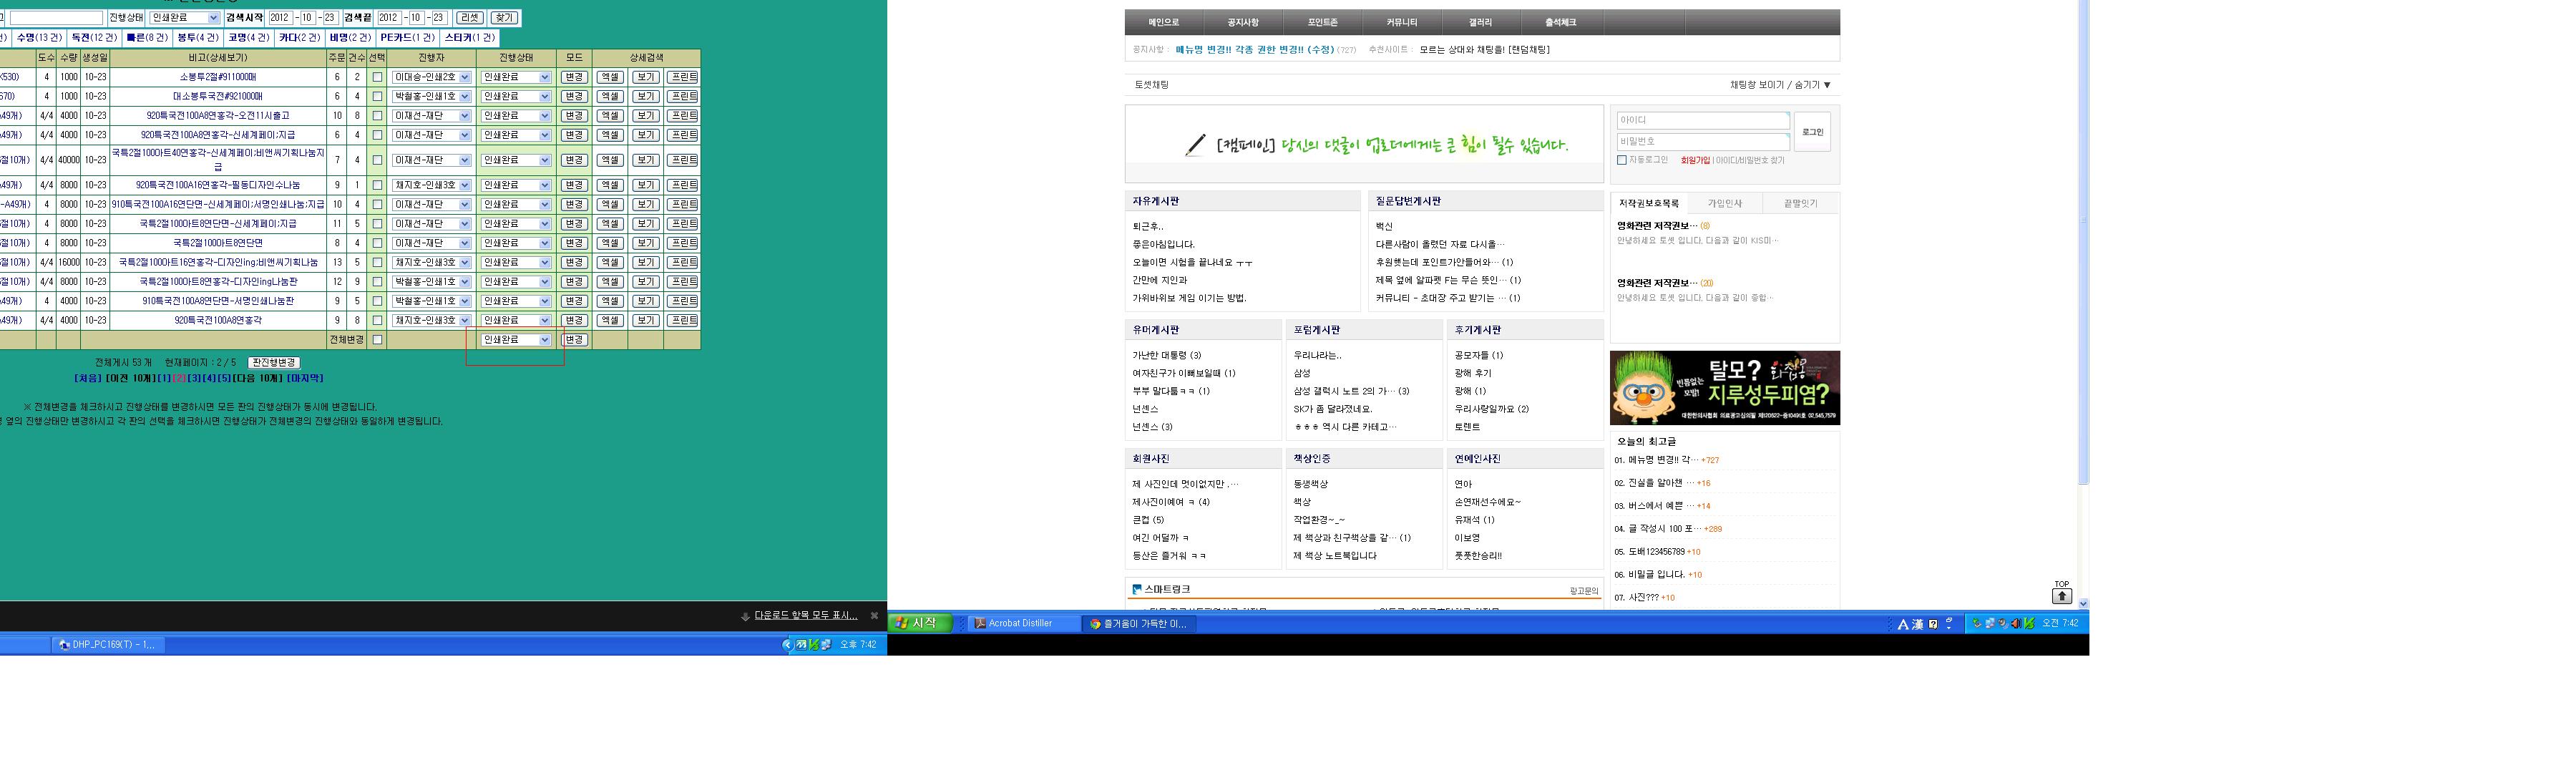The image size is (2576, 773).
Task: Enable the 자동로그인 checkbox
Action: 1622,160
